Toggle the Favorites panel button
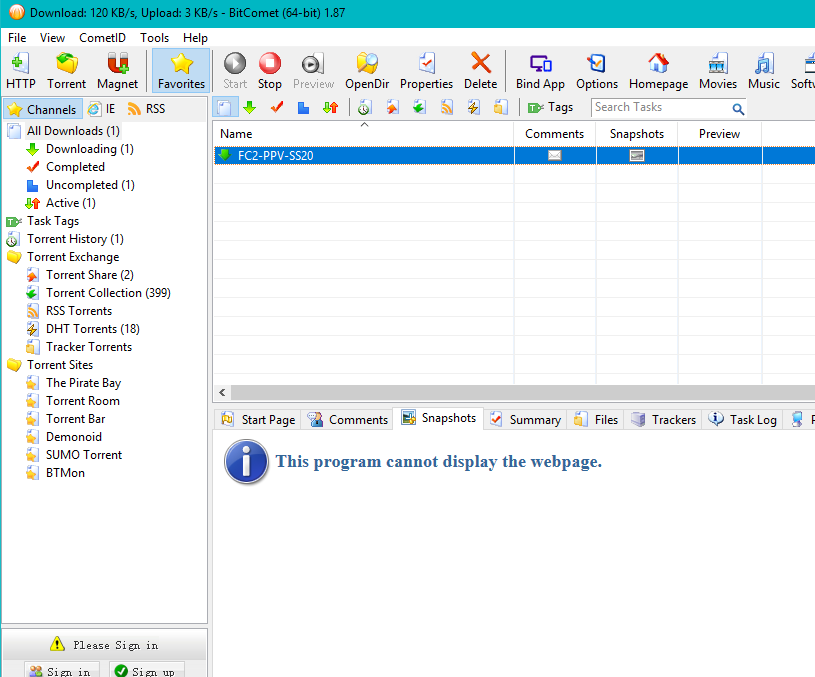This screenshot has width=815, height=677. [181, 71]
